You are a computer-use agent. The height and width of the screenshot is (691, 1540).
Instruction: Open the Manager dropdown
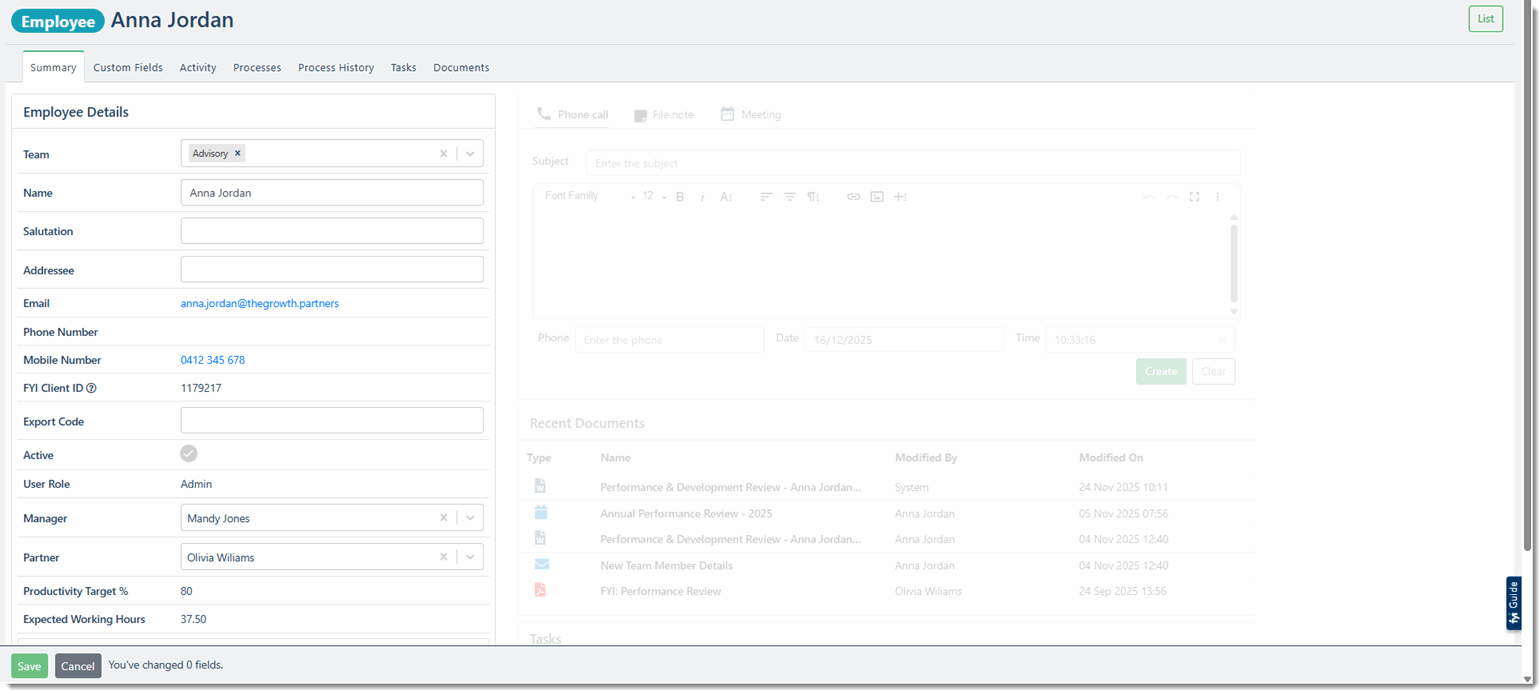pos(470,518)
